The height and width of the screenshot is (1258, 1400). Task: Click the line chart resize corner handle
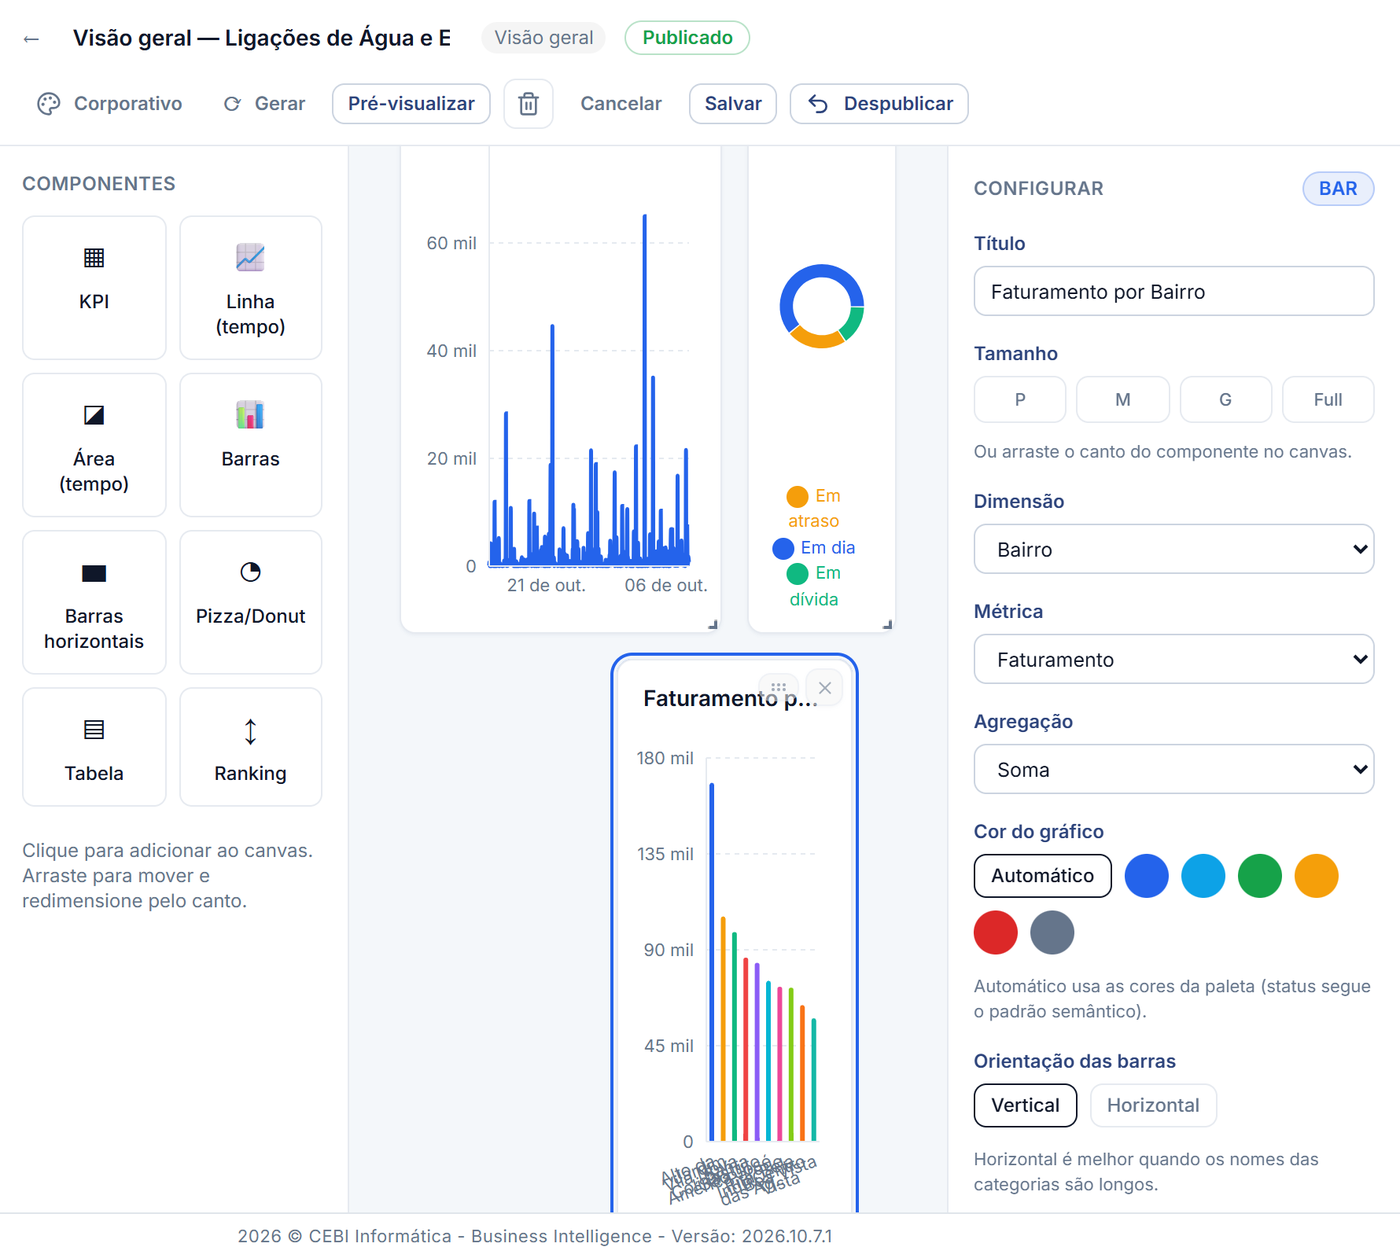pyautogui.click(x=713, y=625)
